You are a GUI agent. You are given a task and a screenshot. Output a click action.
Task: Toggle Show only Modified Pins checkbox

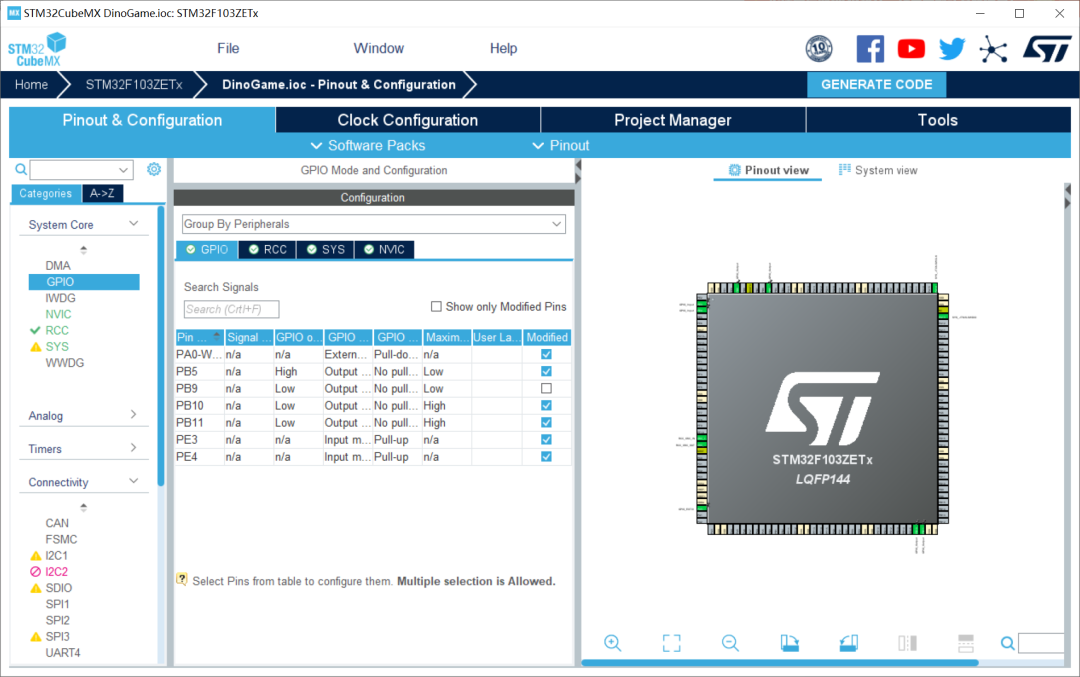436,306
